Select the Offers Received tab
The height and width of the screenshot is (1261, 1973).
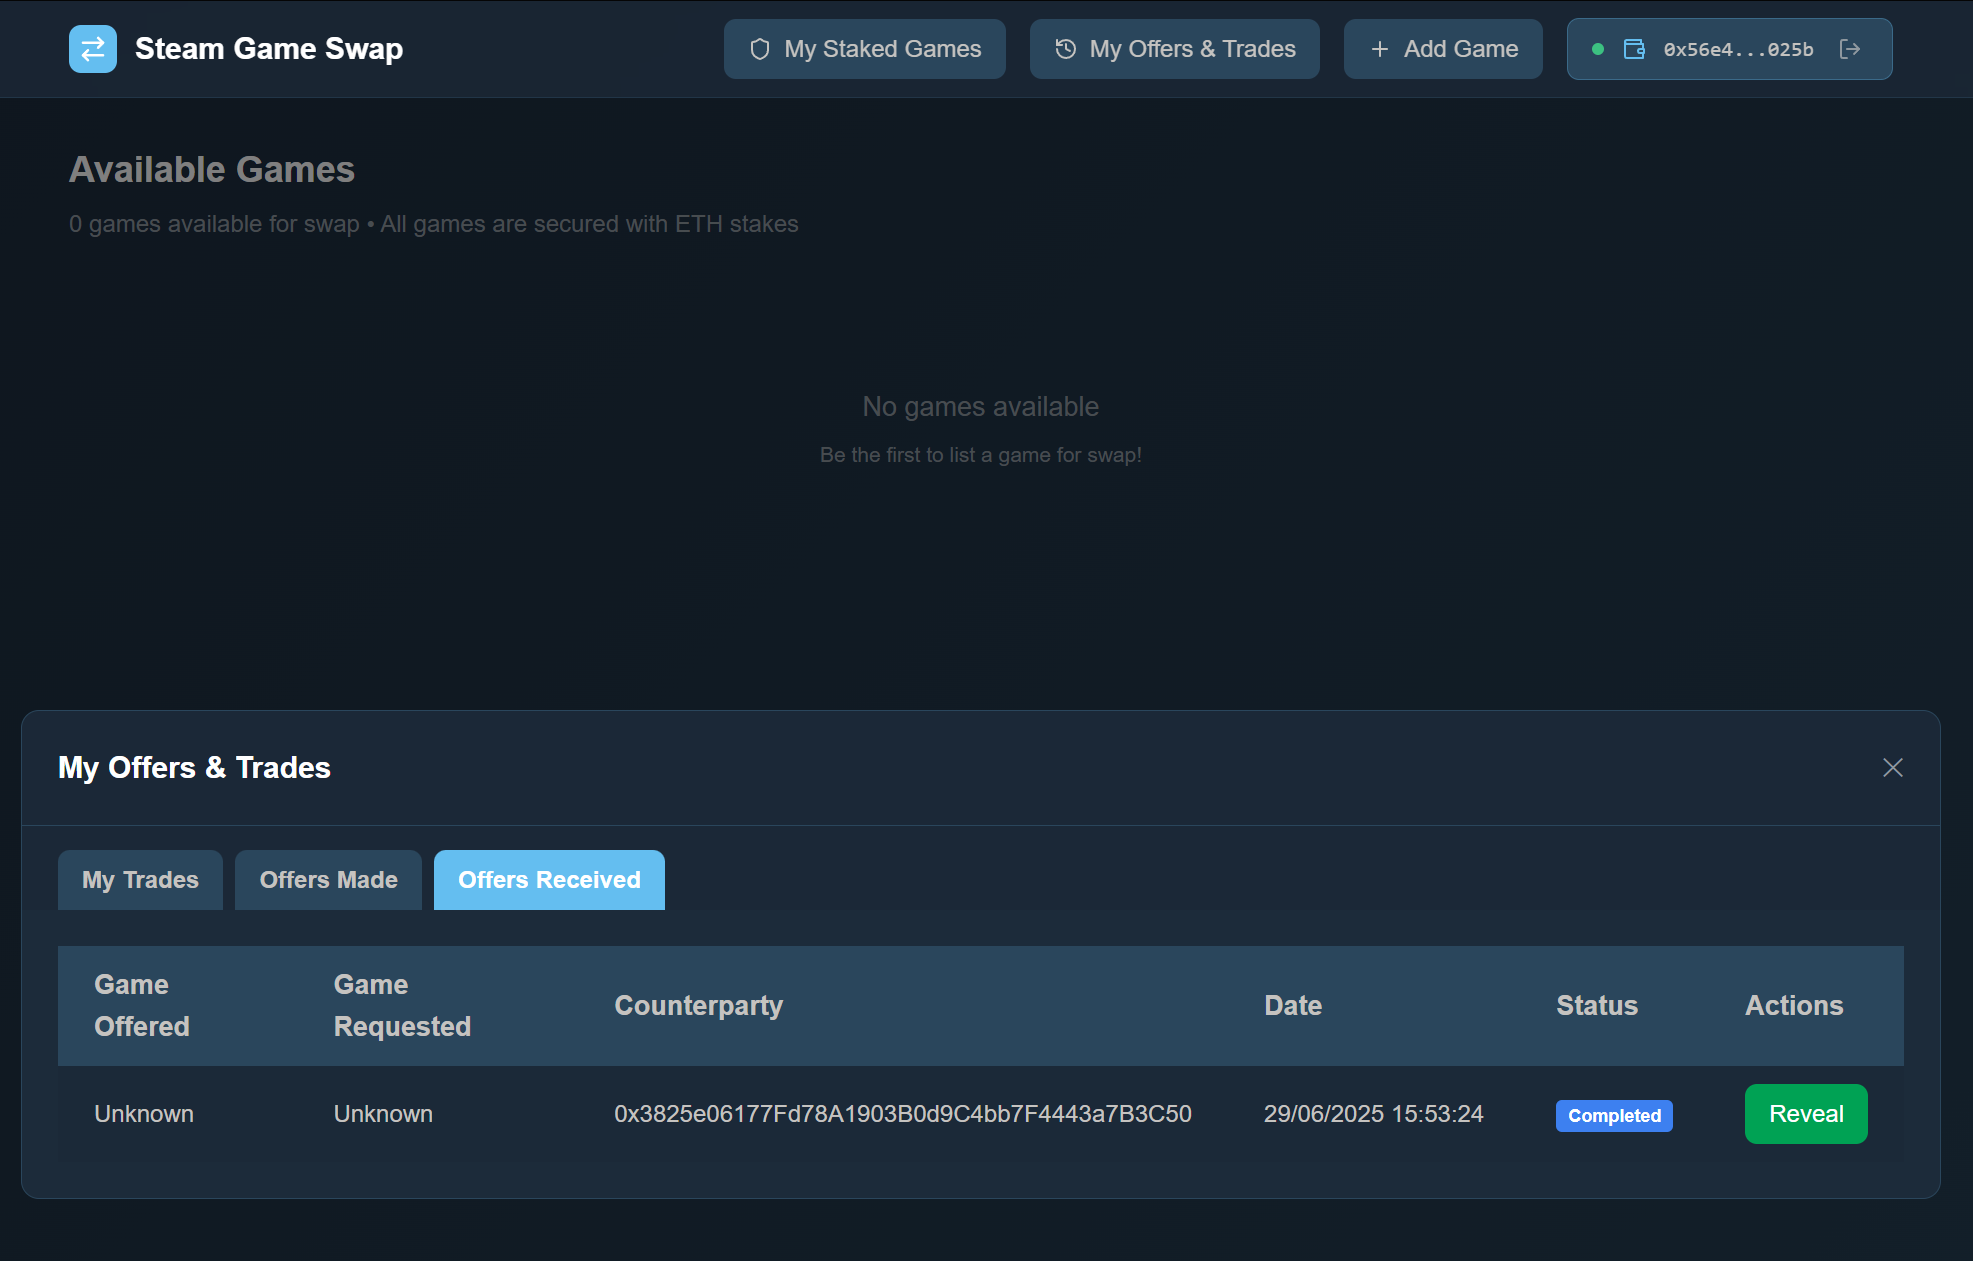(x=549, y=880)
